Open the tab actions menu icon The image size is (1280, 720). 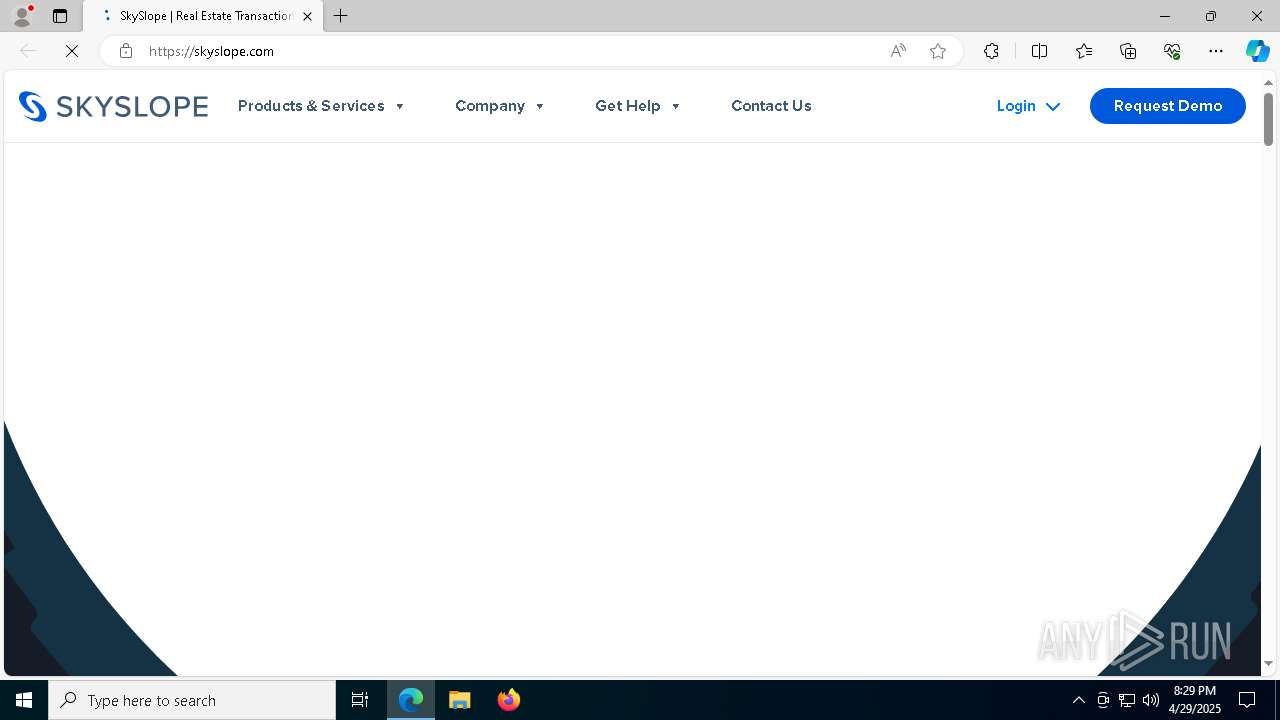[60, 16]
